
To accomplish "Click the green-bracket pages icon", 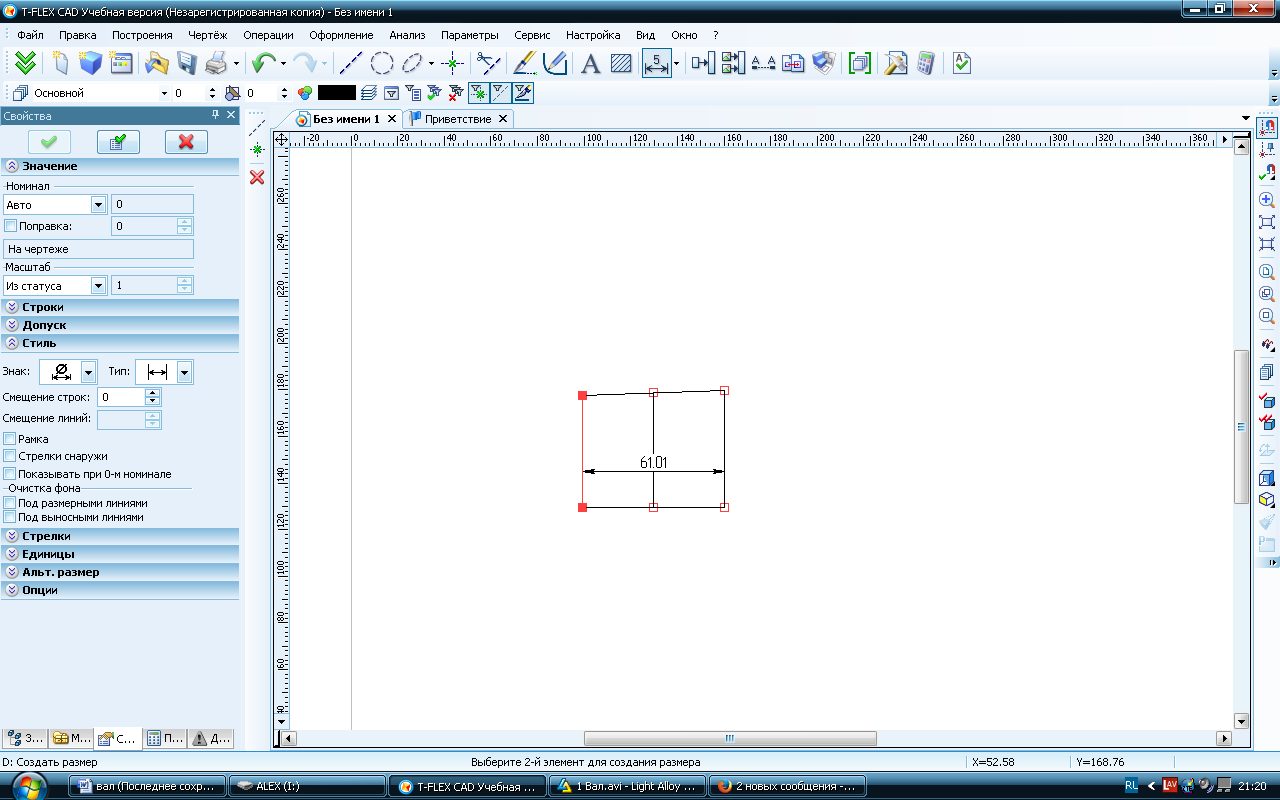I will click(x=859, y=63).
